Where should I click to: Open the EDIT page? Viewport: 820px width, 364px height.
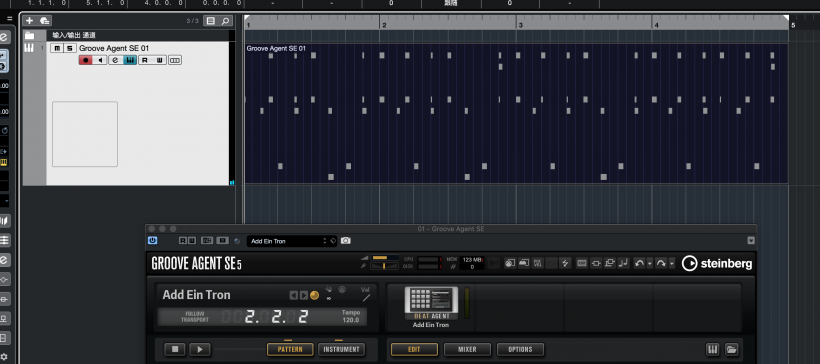point(414,349)
